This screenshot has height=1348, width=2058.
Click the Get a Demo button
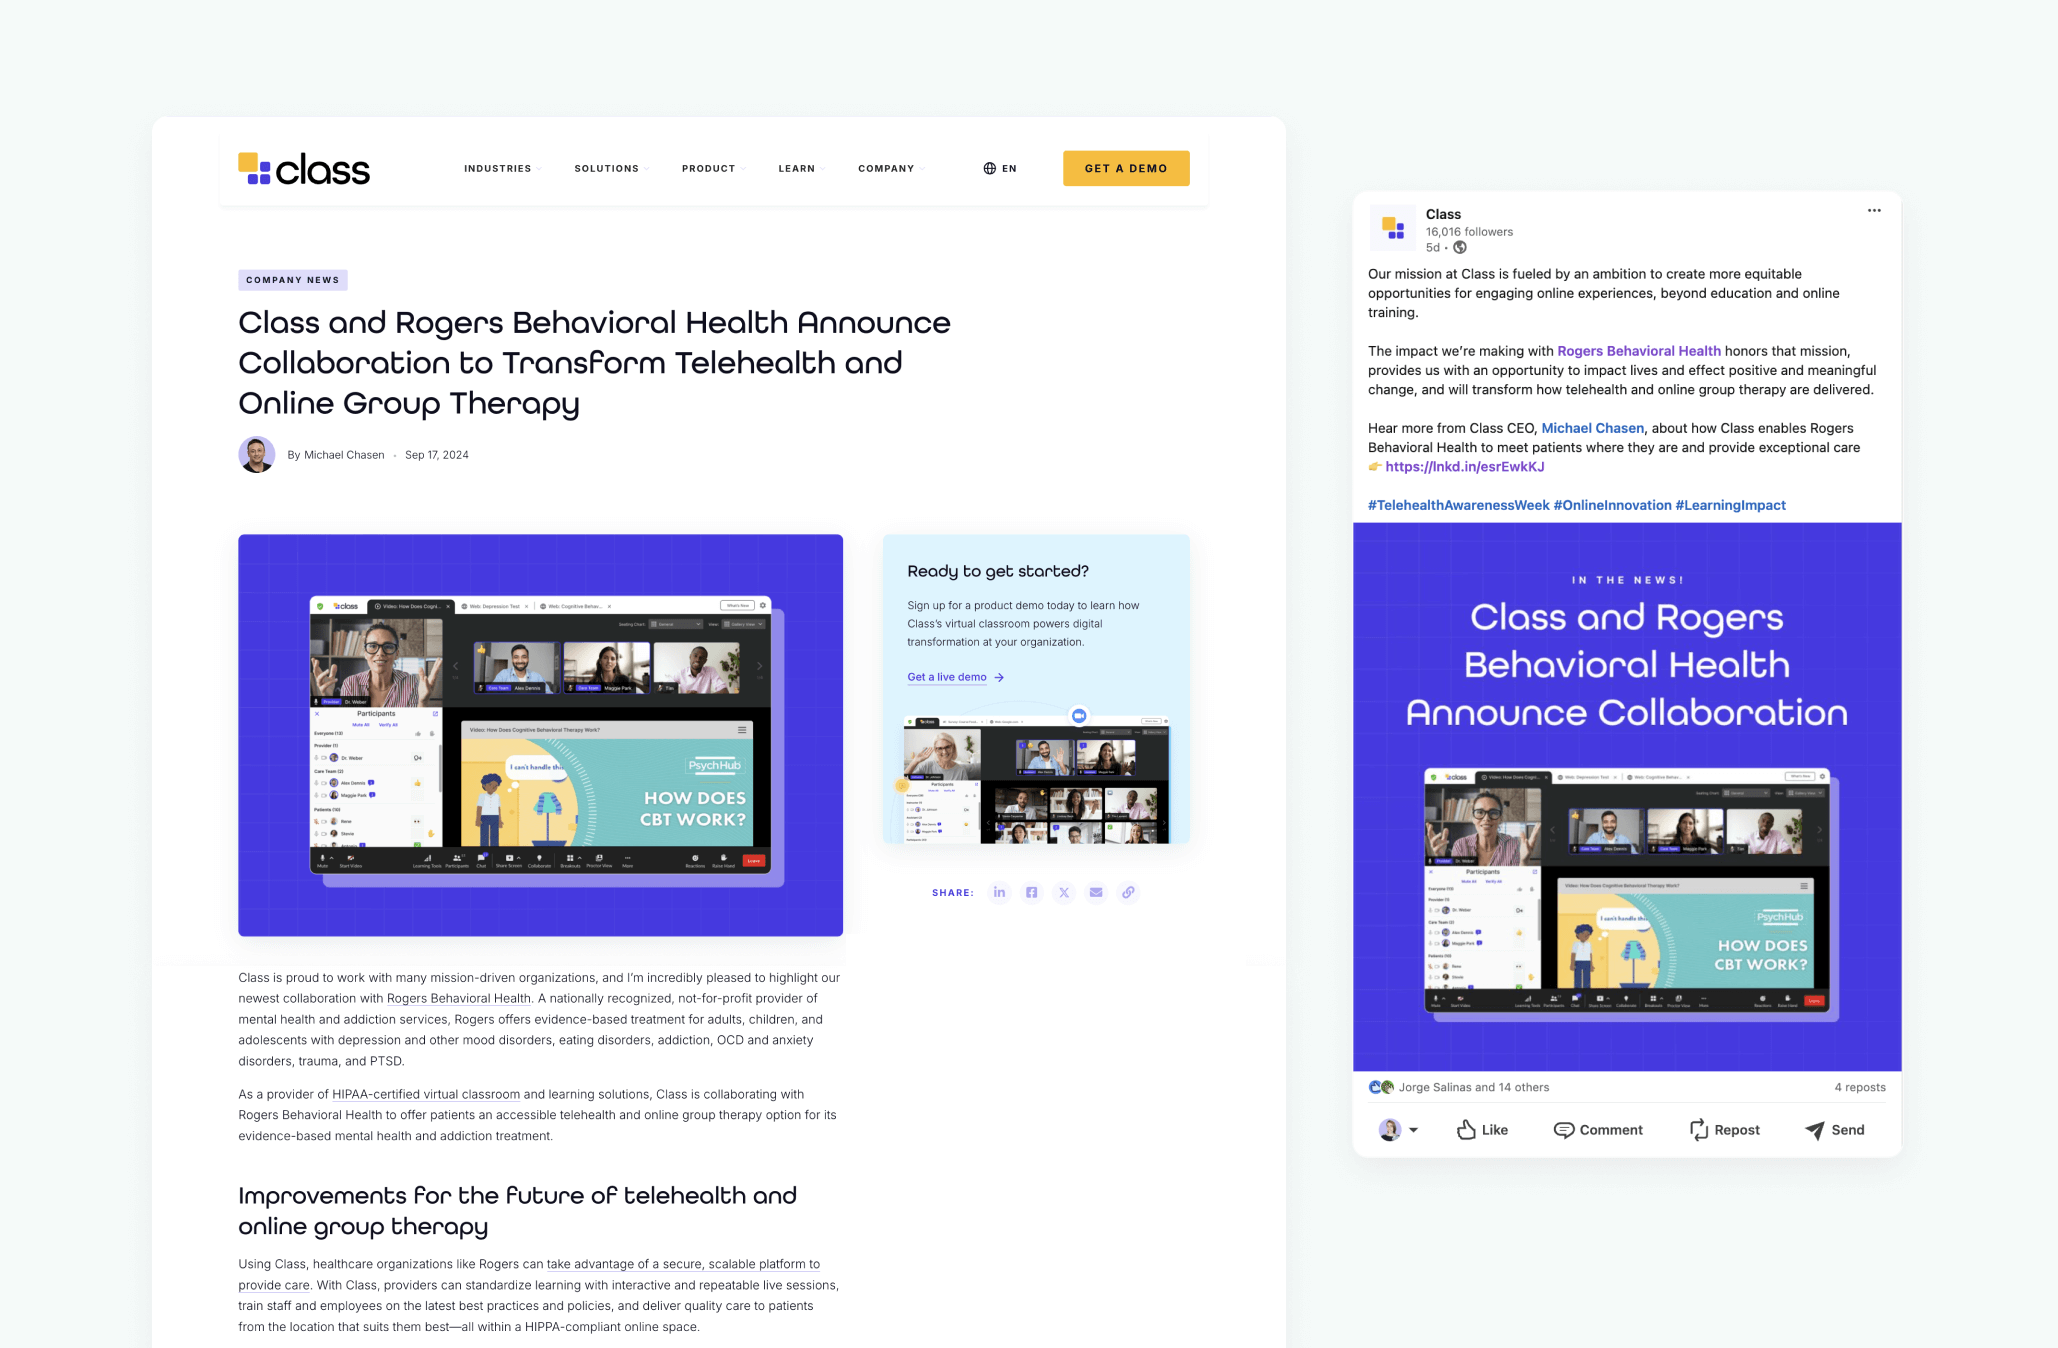[x=1126, y=169]
